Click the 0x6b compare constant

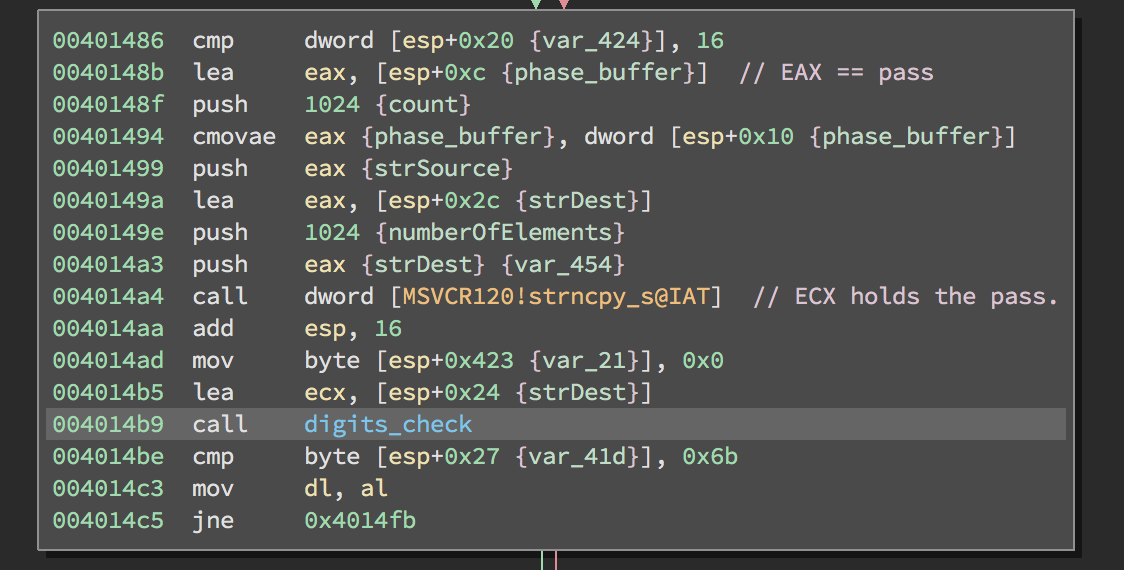pyautogui.click(x=710, y=456)
